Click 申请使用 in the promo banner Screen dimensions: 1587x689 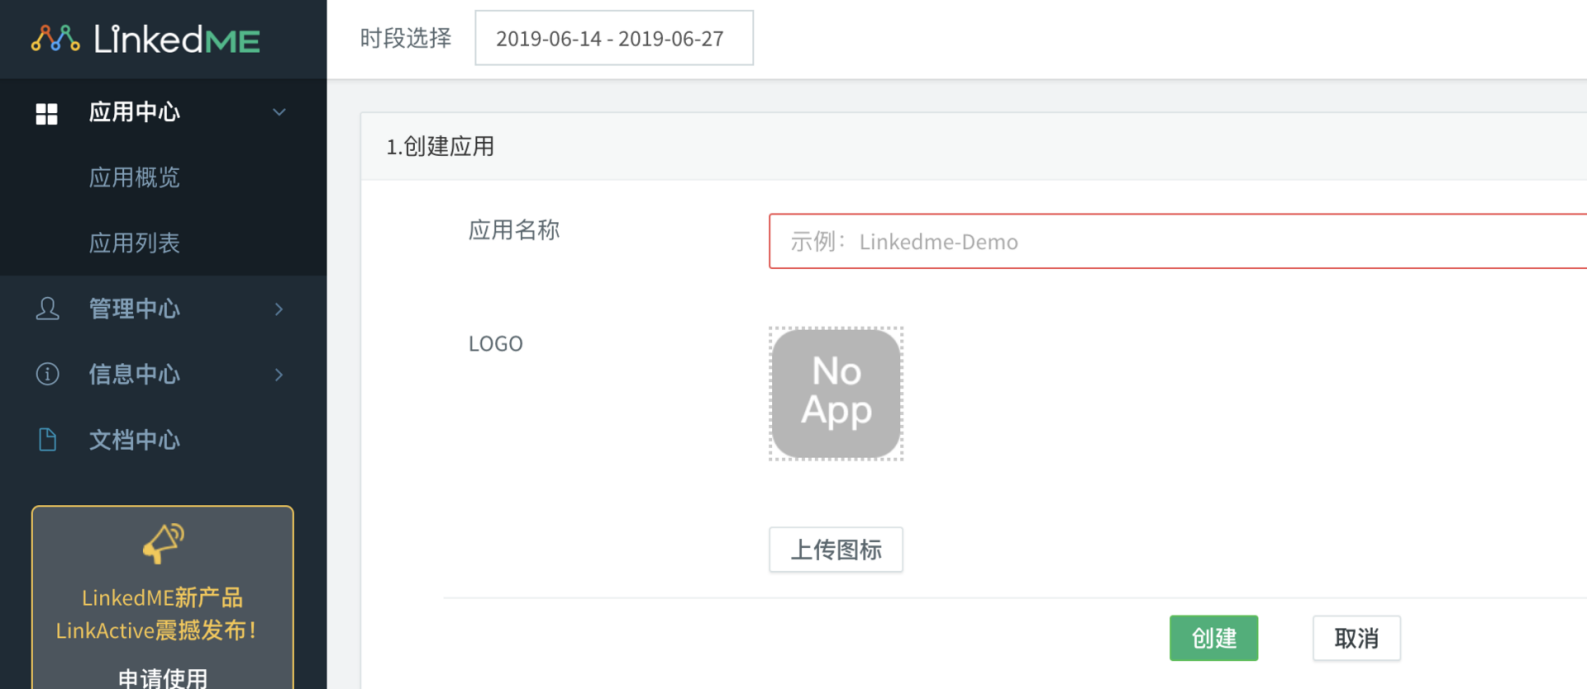pos(163,678)
